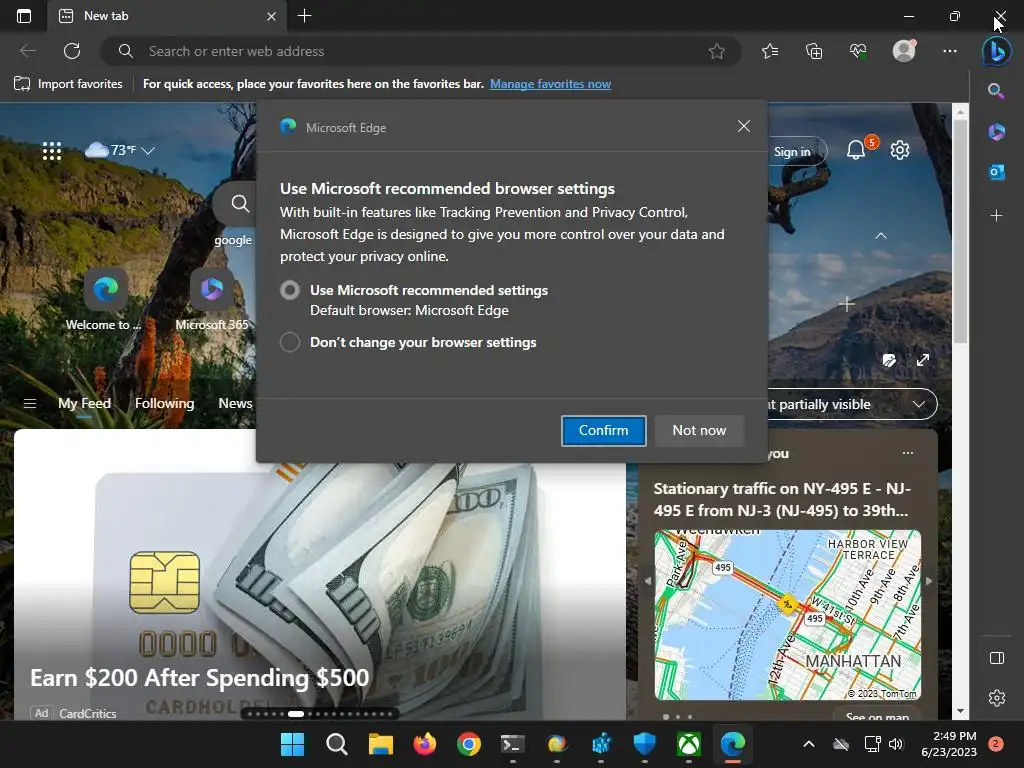Close the New tab tab

pos(272,16)
